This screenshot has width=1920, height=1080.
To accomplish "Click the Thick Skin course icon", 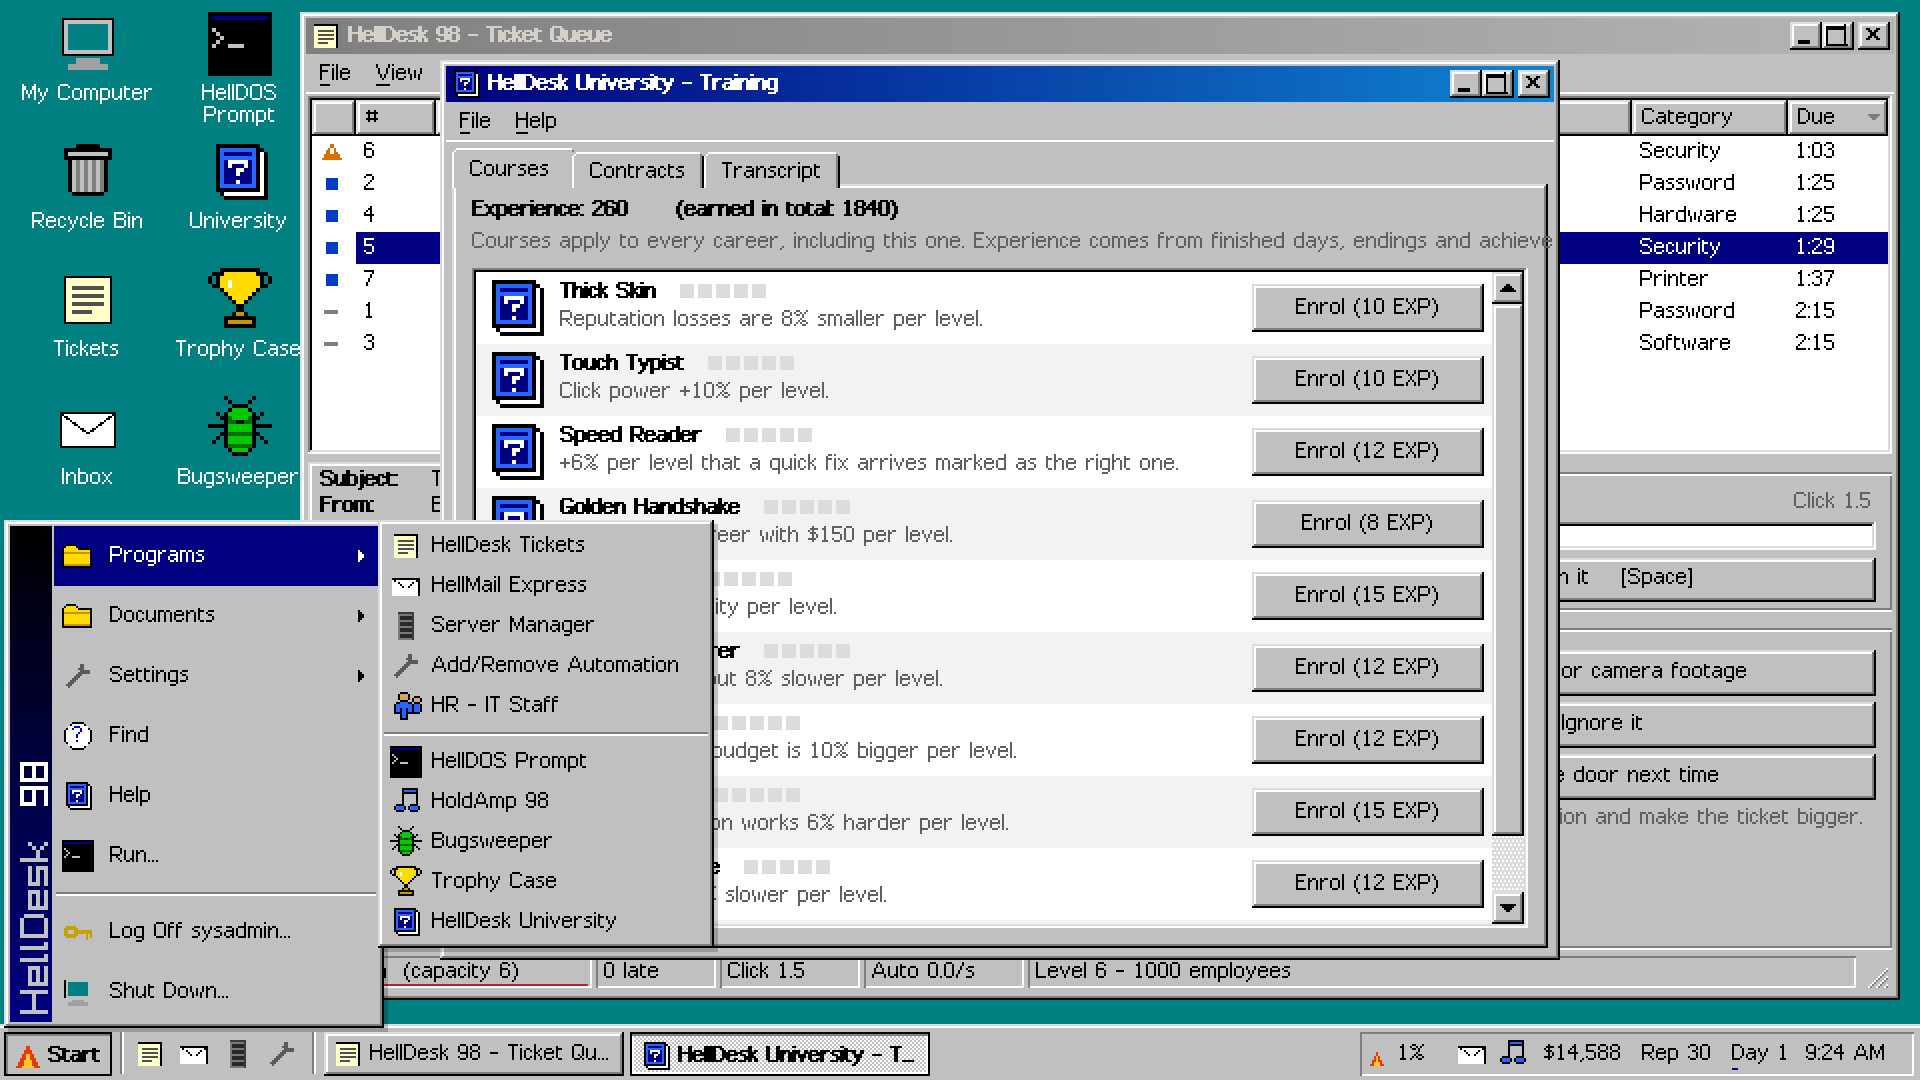I will (x=517, y=306).
